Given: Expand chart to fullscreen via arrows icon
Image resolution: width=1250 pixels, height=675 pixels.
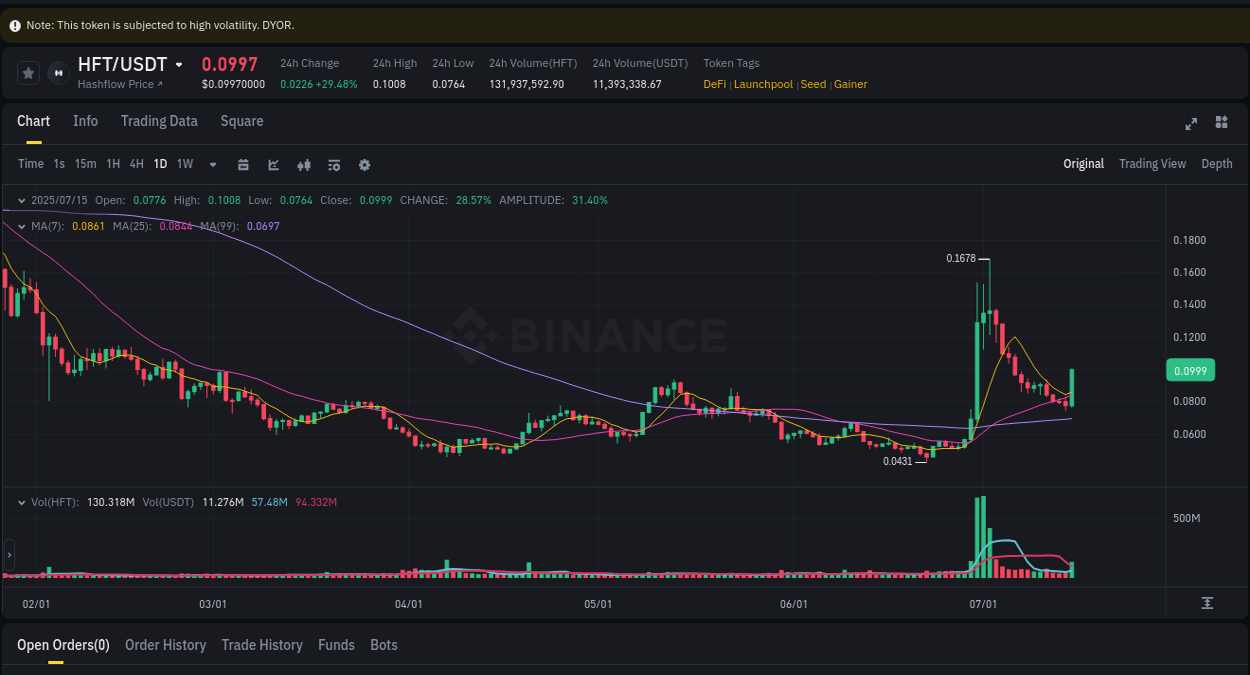Looking at the screenshot, I should tap(1190, 124).
